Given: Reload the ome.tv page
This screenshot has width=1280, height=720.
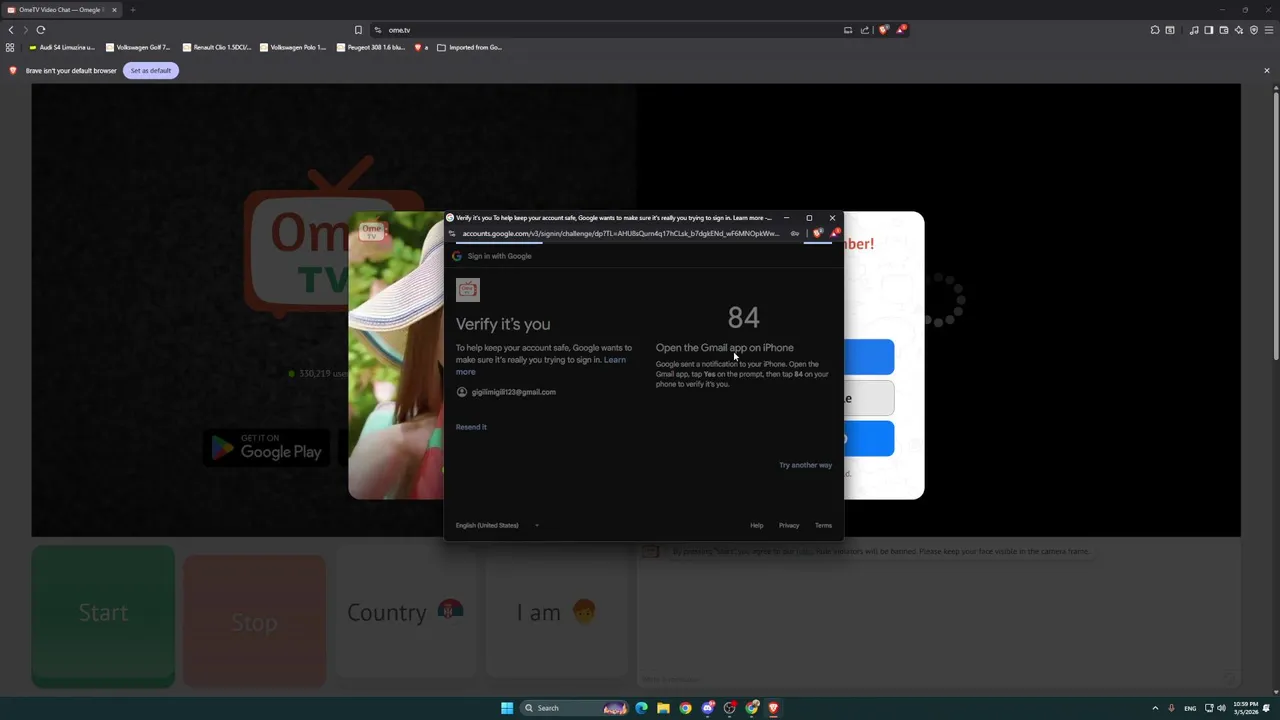Looking at the screenshot, I should pos(41,30).
